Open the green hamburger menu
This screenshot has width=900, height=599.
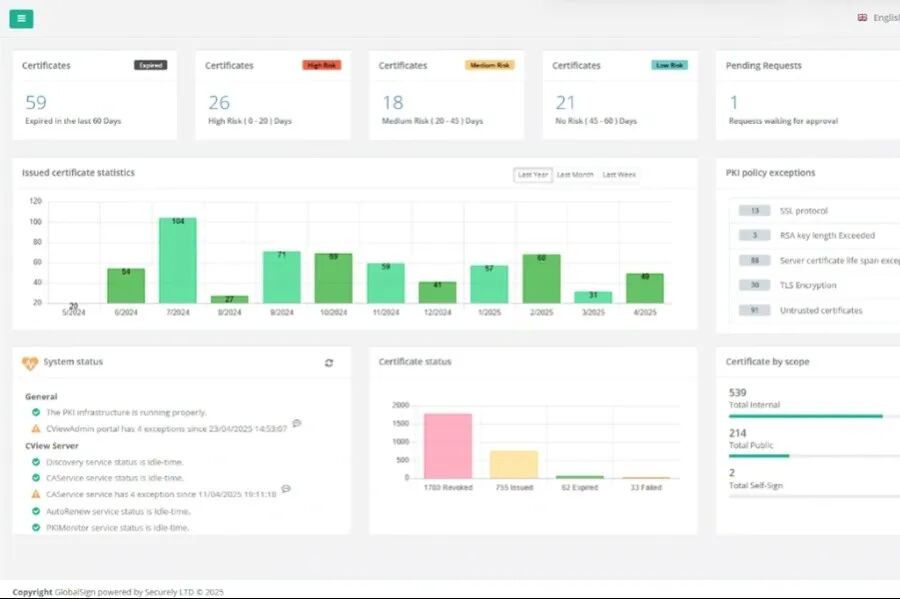tap(21, 18)
